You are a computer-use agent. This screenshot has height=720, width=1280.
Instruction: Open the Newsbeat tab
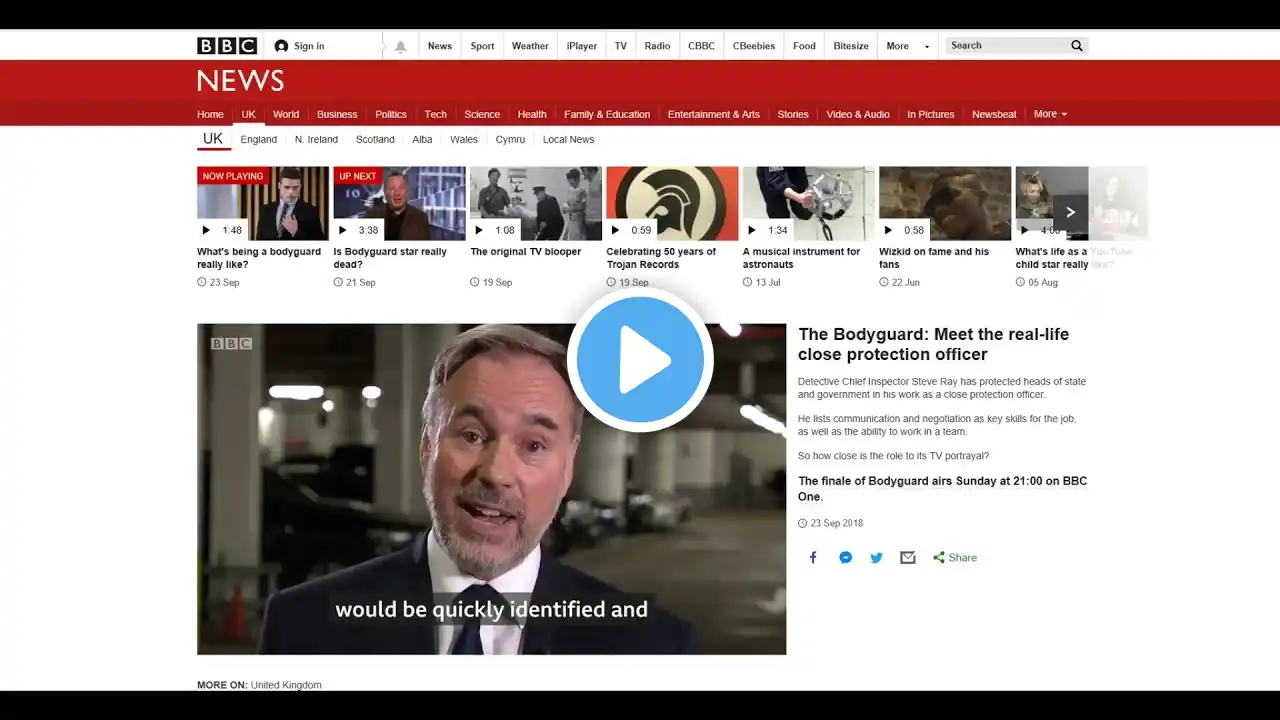tap(994, 114)
